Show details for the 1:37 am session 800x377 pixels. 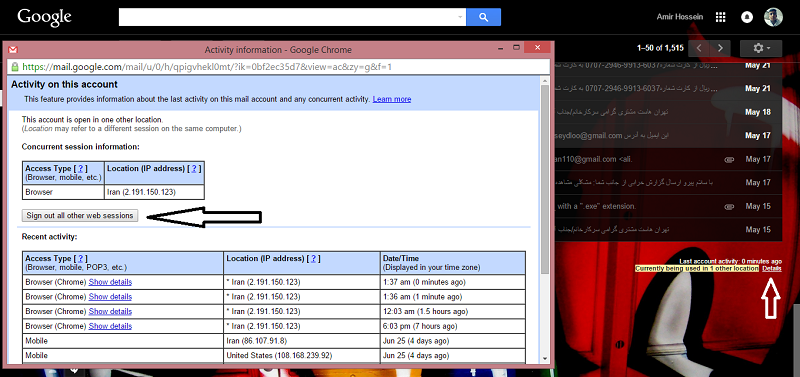[x=110, y=282]
